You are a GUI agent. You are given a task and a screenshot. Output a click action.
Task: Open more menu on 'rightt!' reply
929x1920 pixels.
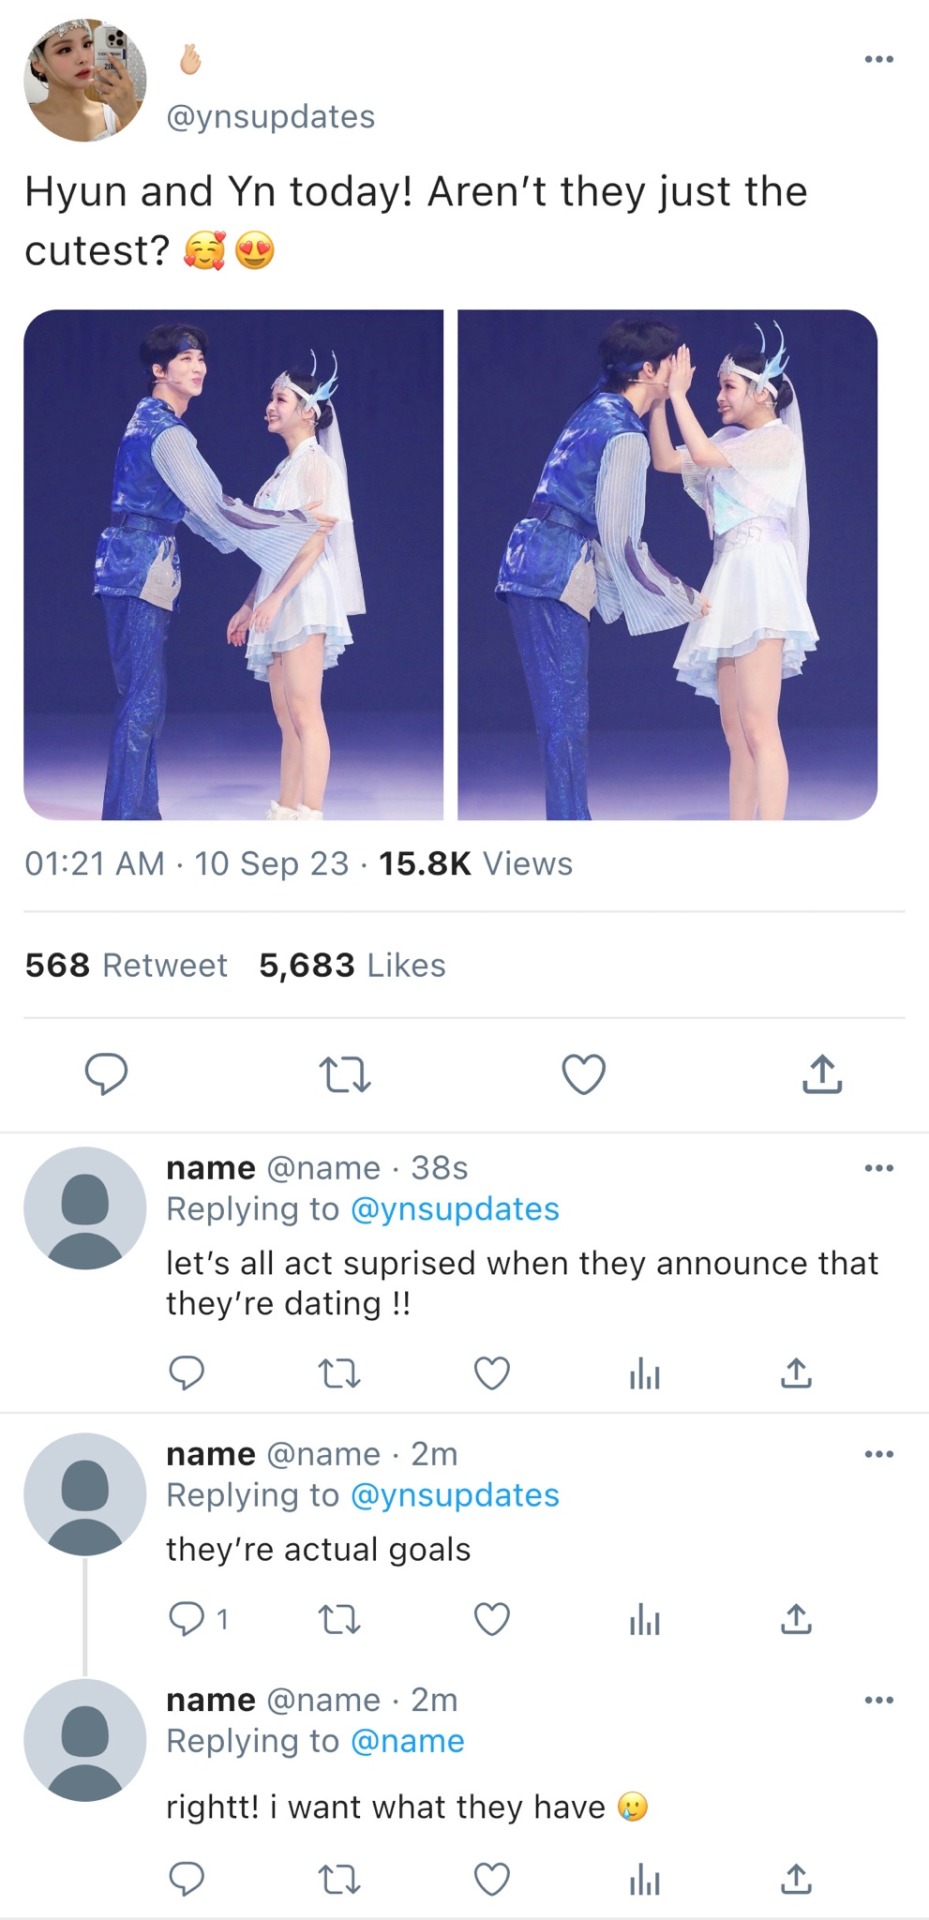tap(878, 1700)
